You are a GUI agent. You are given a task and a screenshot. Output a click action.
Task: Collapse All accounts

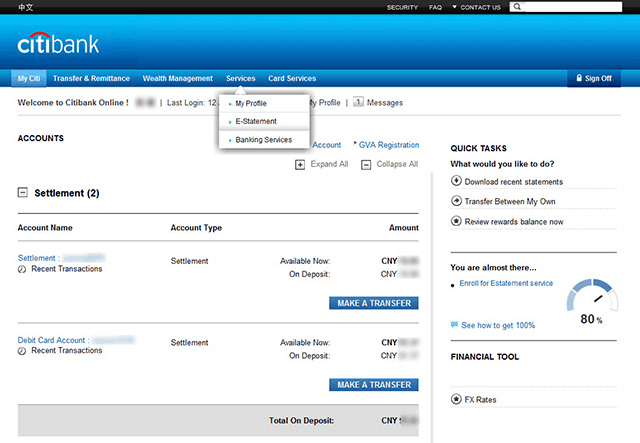(367, 164)
